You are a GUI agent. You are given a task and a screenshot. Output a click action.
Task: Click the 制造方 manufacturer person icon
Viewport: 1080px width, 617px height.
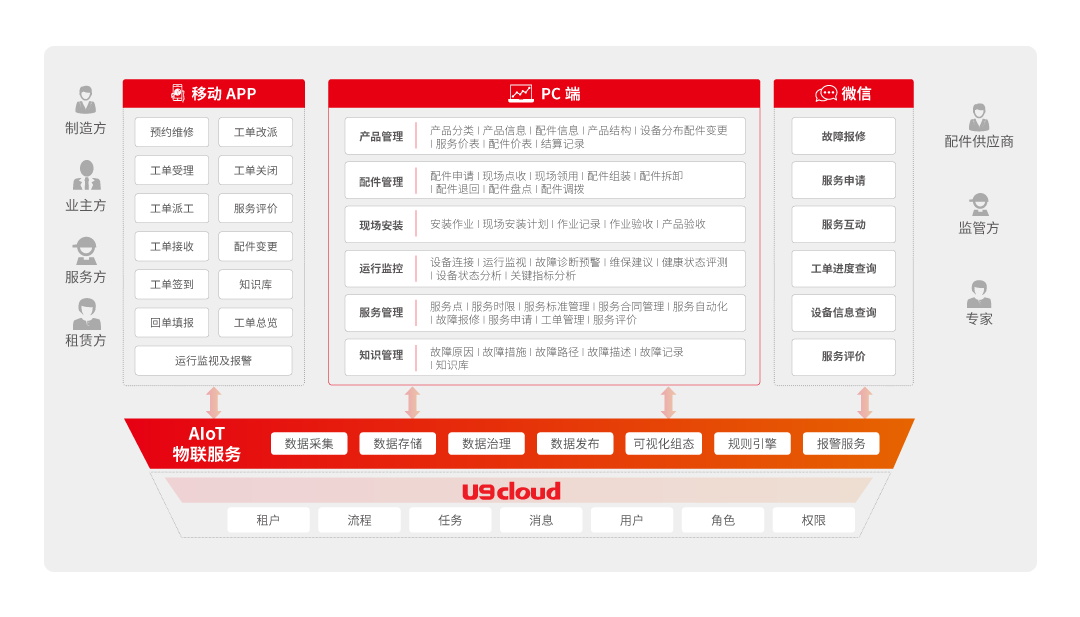[x=86, y=100]
